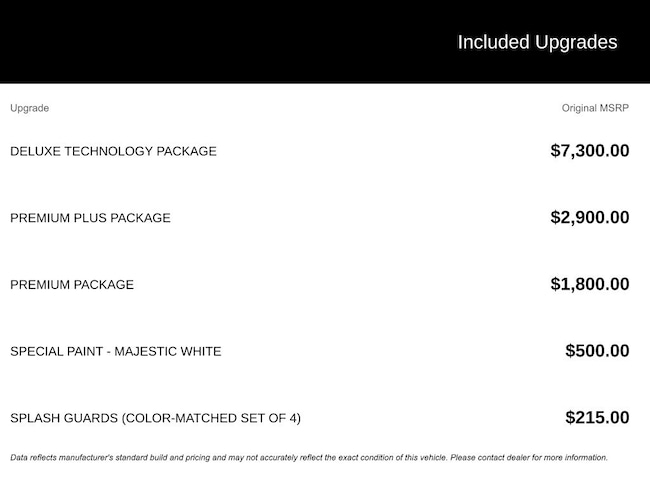Select the $1,800.00 MSRP value

pos(589,284)
